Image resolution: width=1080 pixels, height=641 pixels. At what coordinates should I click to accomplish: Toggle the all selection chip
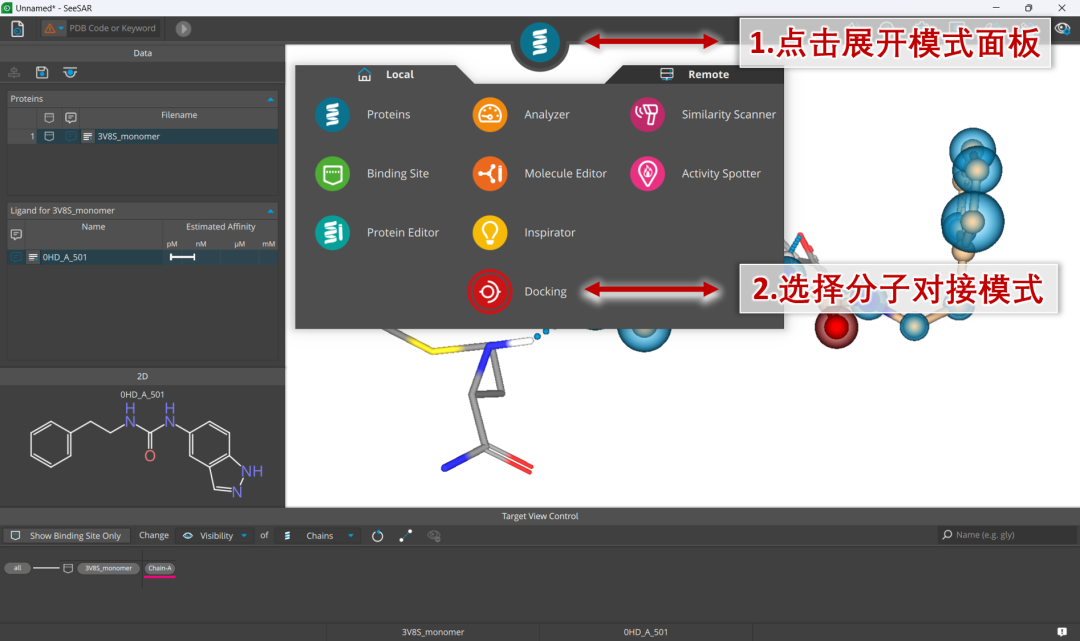tap(17, 568)
